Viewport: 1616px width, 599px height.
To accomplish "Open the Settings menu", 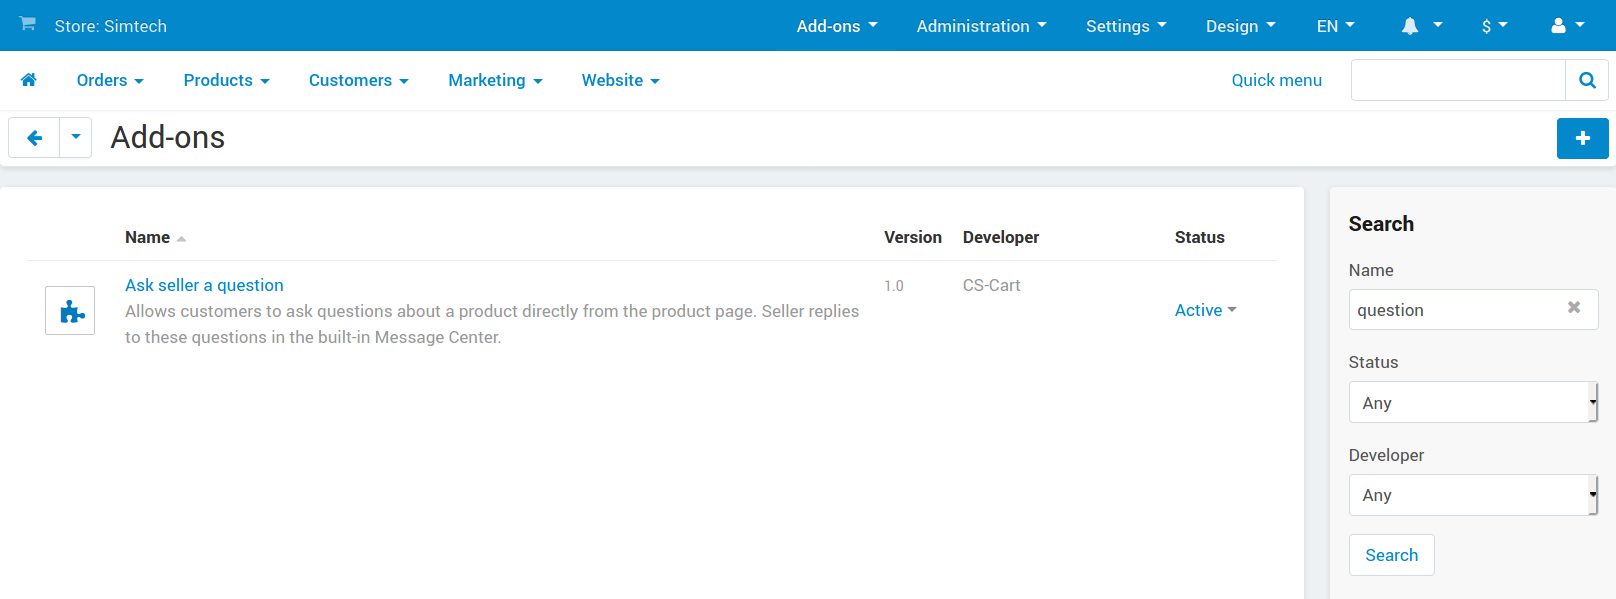I will (1126, 26).
